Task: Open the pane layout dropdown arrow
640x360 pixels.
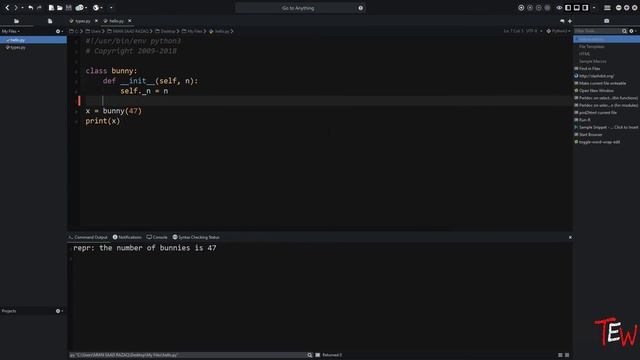Action: click(x=594, y=8)
